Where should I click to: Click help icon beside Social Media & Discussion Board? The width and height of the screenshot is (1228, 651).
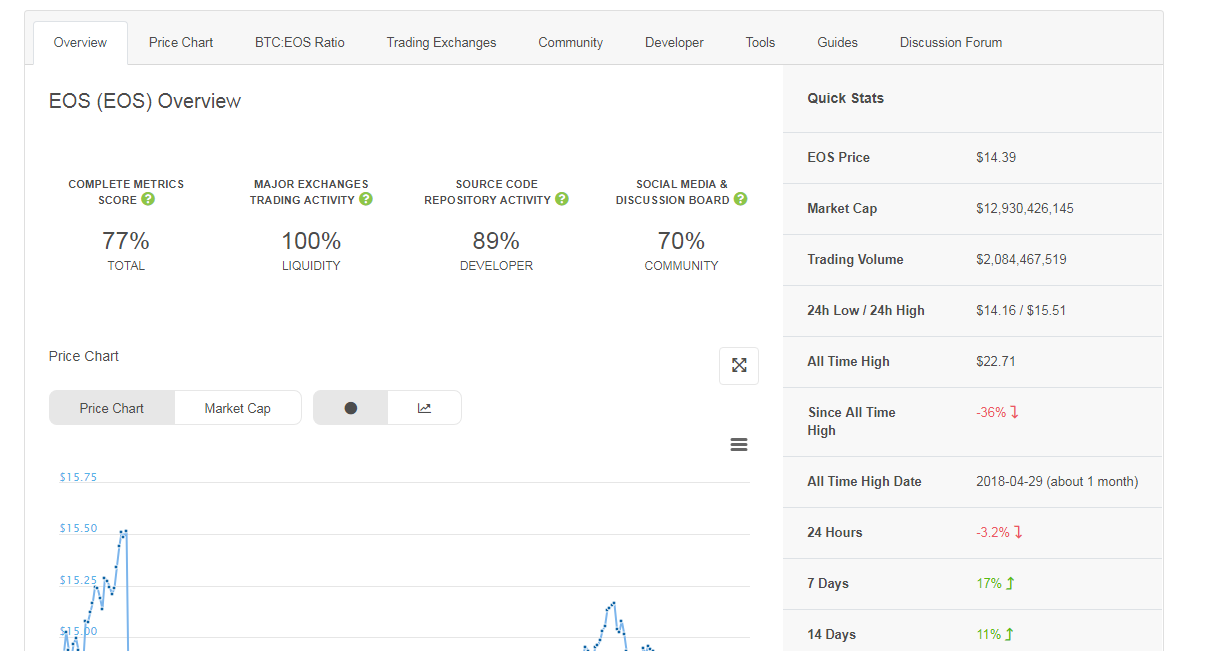tap(740, 199)
